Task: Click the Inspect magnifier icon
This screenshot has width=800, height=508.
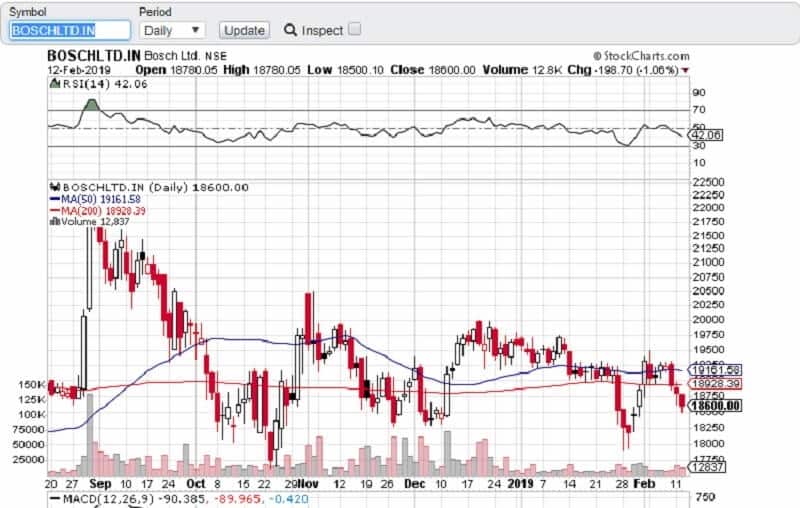Action: (290, 30)
